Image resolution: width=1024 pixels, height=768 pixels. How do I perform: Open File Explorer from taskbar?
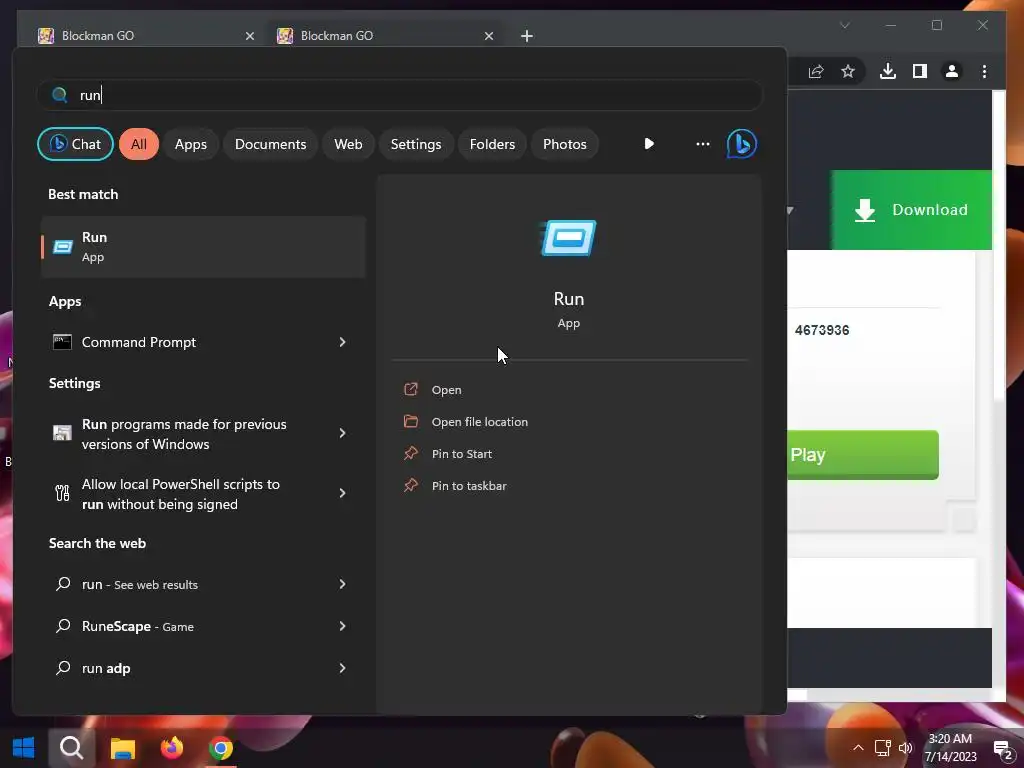click(123, 748)
